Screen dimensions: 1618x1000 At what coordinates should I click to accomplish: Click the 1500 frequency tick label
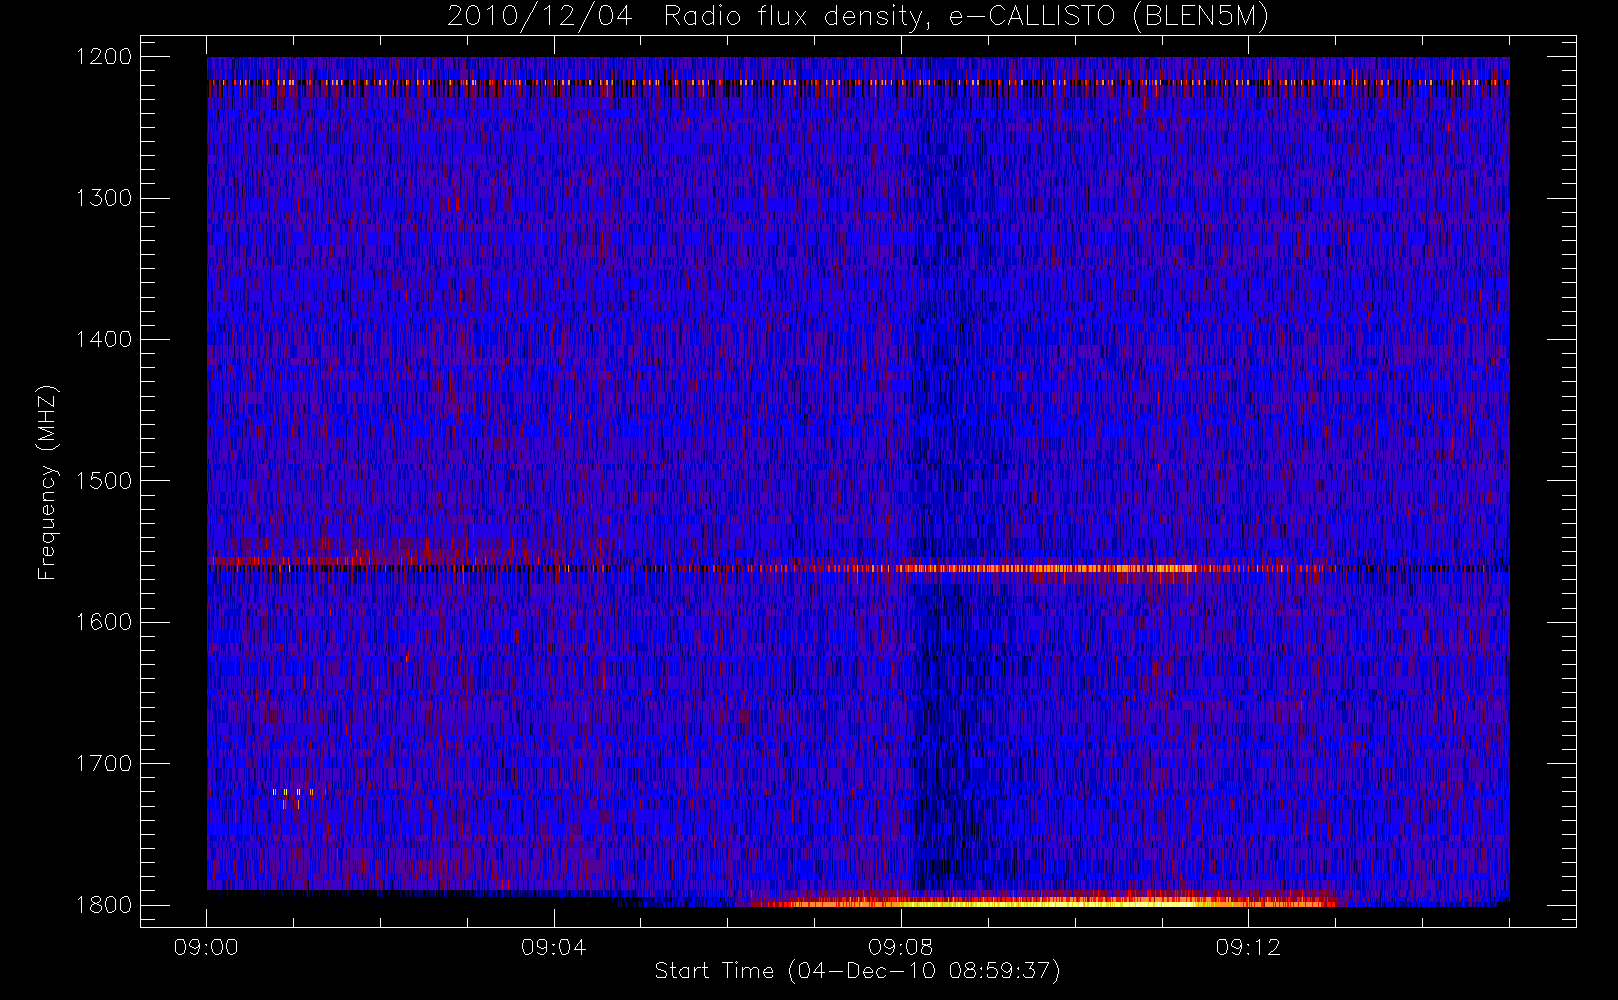[104, 481]
